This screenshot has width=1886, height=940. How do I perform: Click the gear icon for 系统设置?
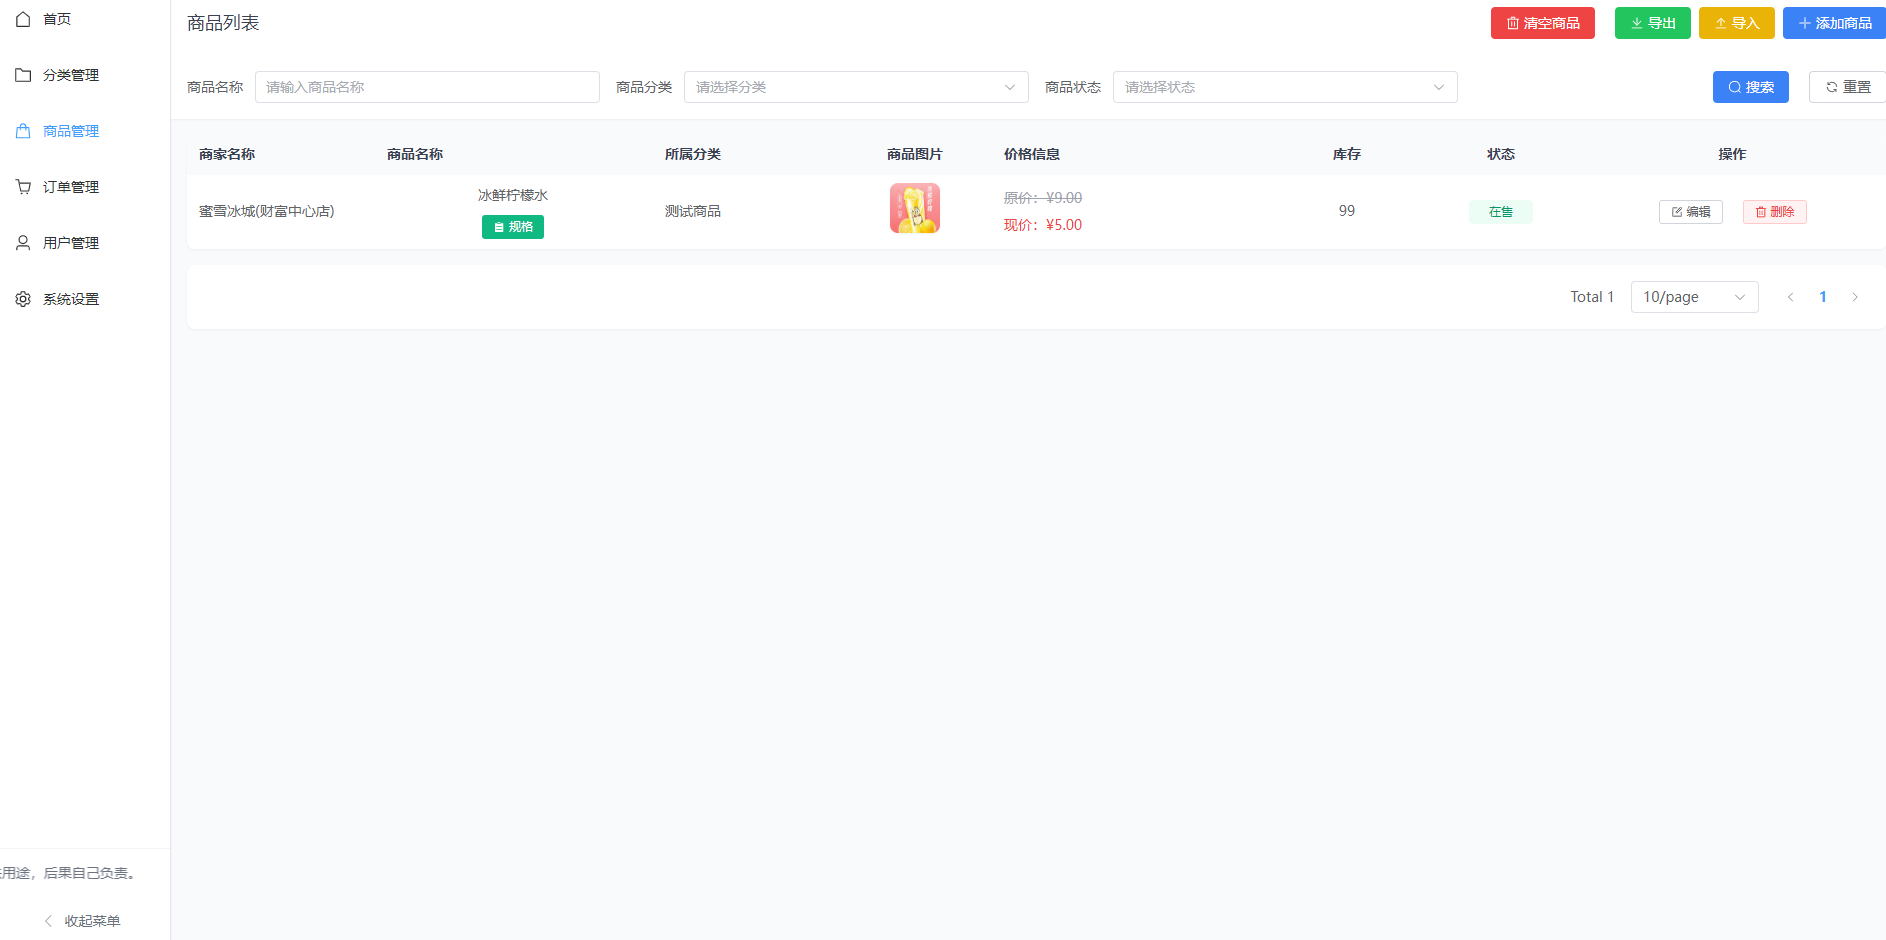23,299
